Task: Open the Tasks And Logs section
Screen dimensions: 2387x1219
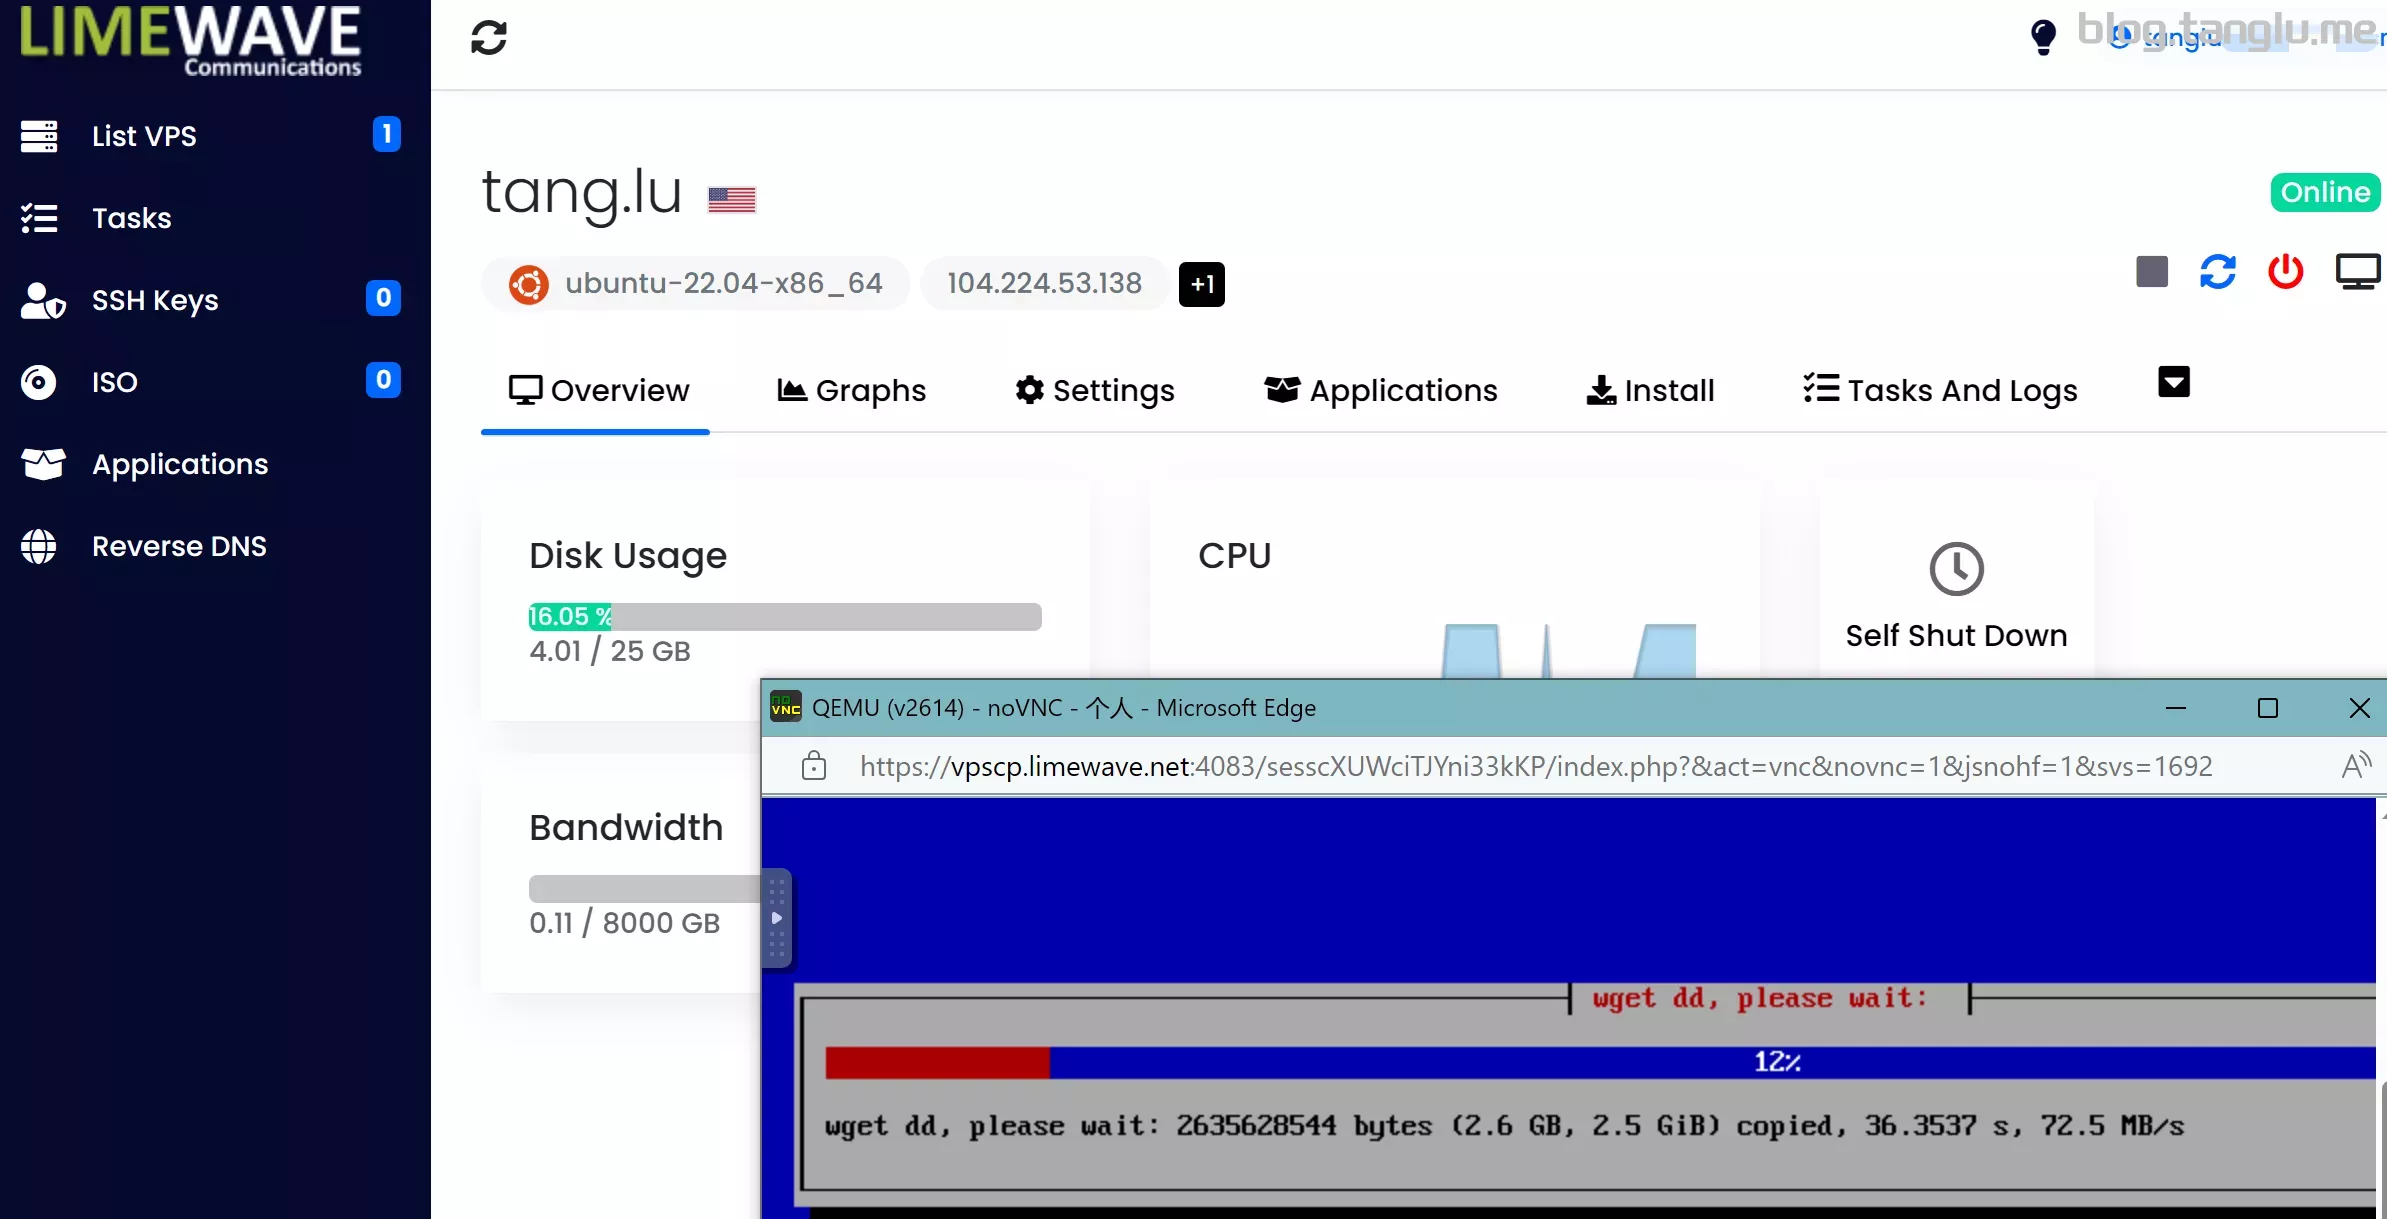Action: coord(1939,390)
